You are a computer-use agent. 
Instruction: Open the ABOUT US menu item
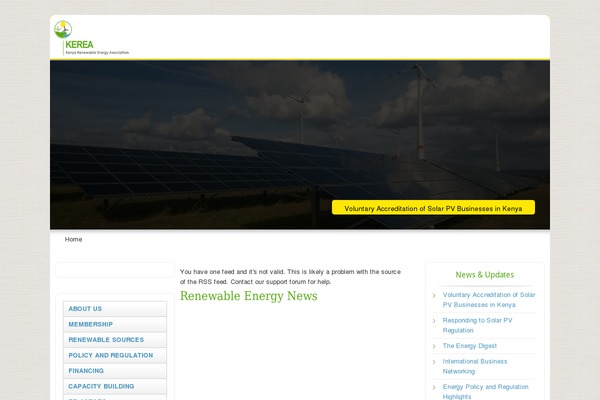point(115,309)
